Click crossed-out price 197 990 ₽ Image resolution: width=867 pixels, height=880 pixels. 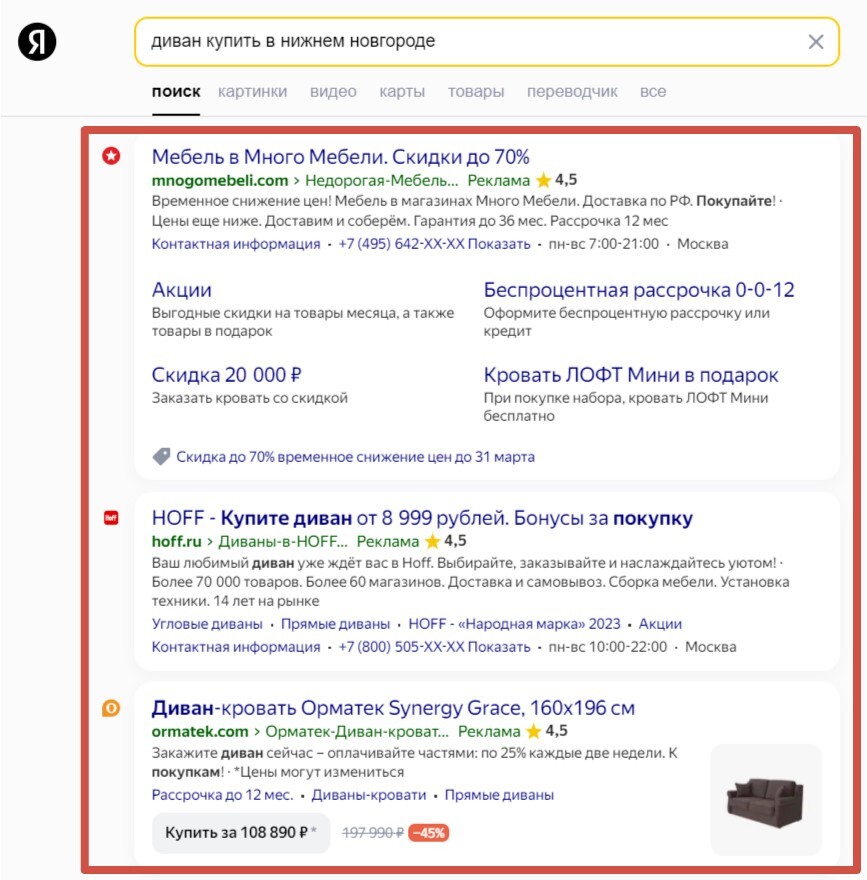pyautogui.click(x=373, y=833)
